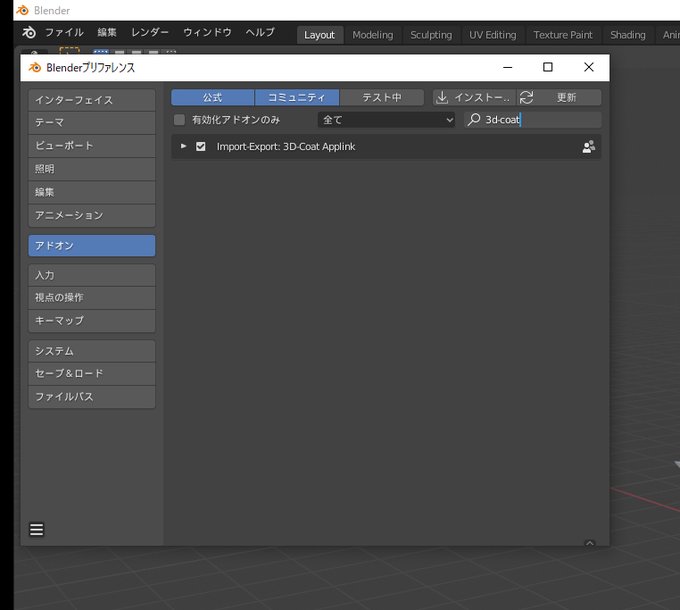
Task: Close the Blenderプリファレンス window
Action: click(588, 67)
